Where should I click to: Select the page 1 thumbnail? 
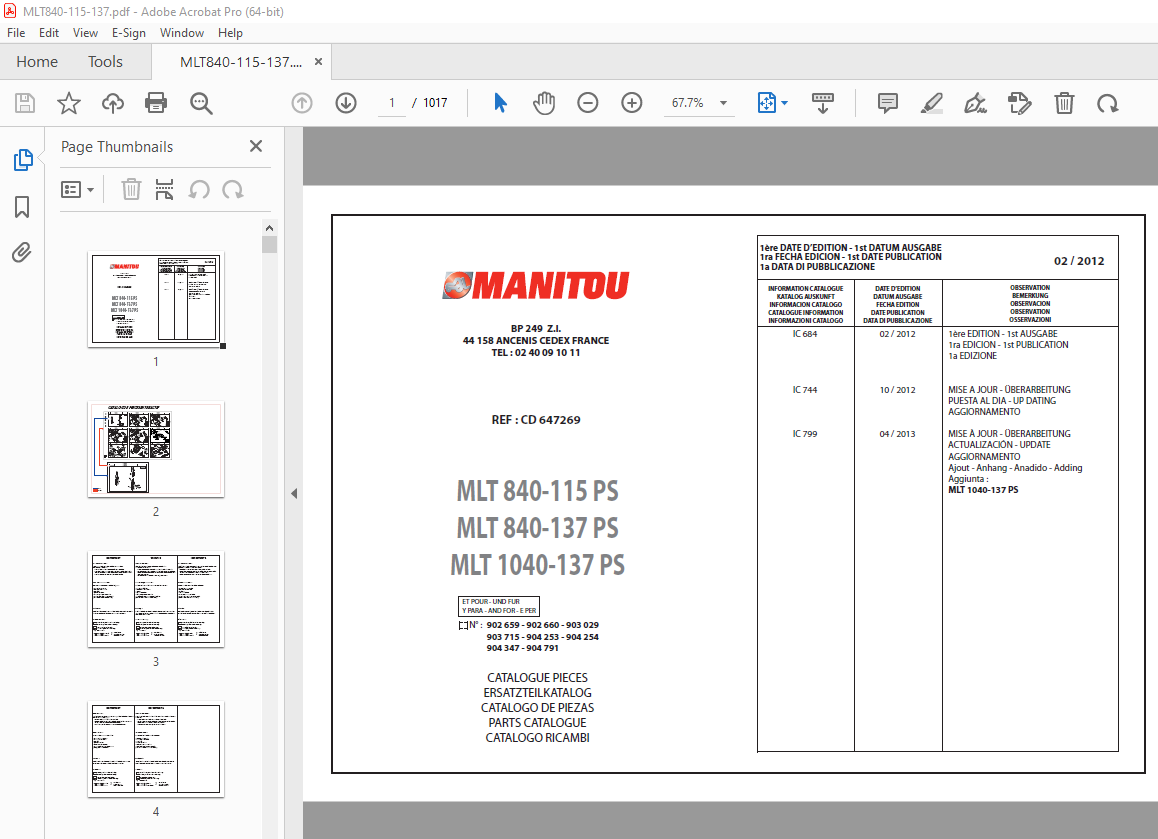[x=156, y=299]
